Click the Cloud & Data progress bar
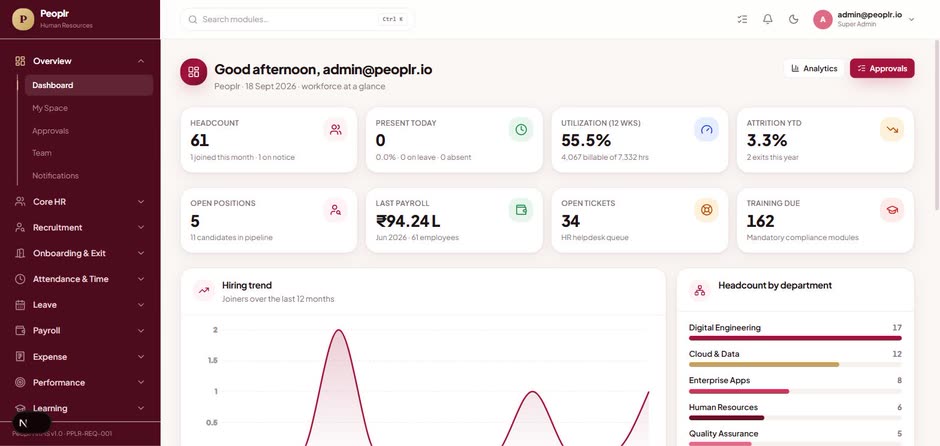 [x=795, y=364]
